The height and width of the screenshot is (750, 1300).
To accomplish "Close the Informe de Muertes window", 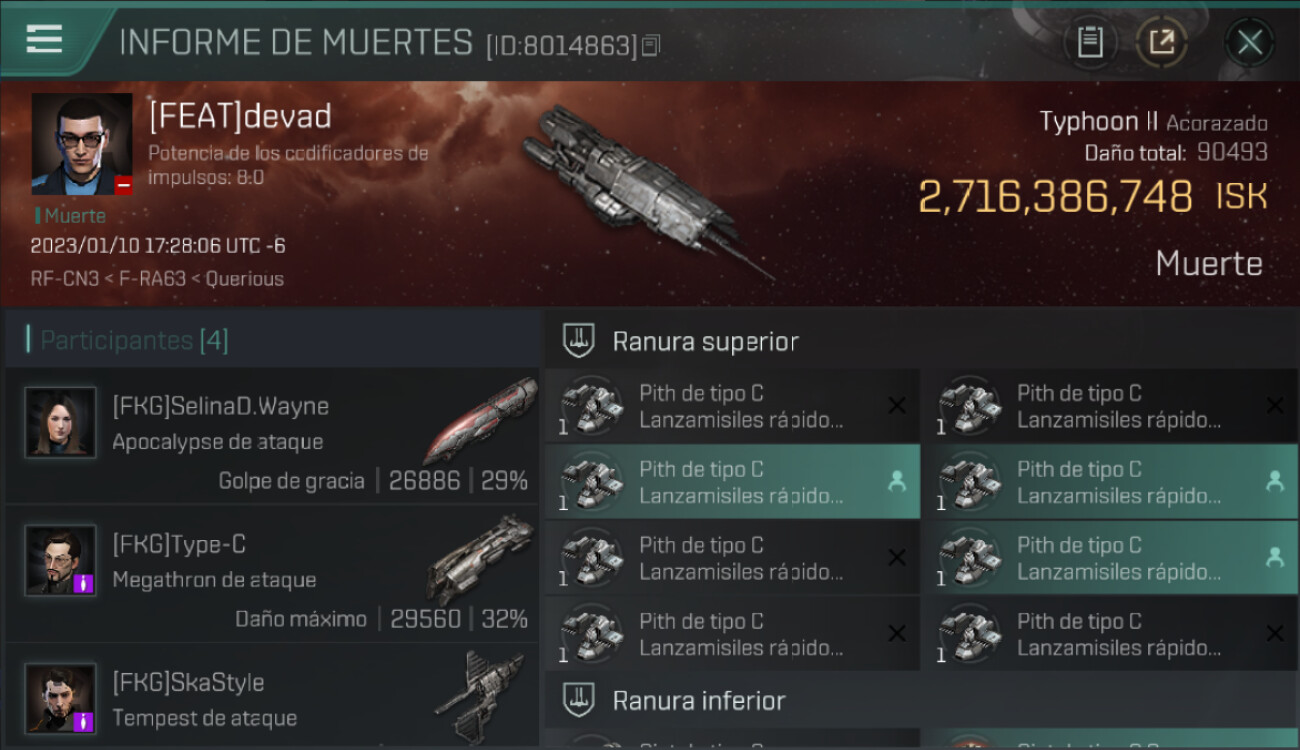I will point(1249,43).
